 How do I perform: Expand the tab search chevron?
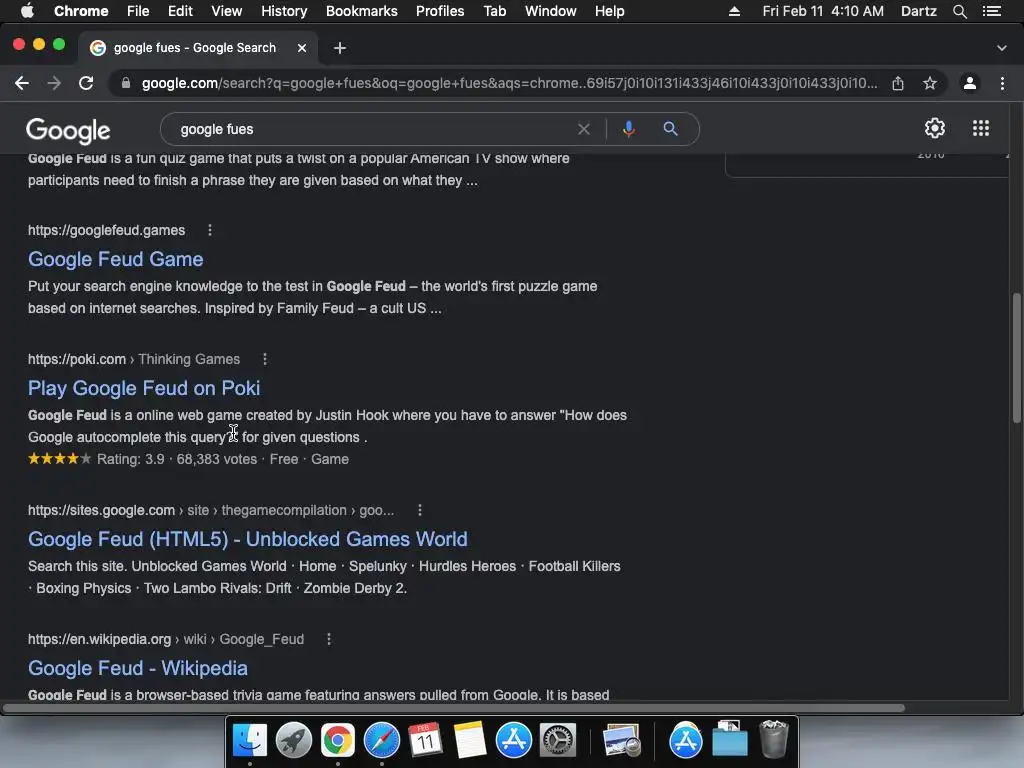click(1002, 48)
